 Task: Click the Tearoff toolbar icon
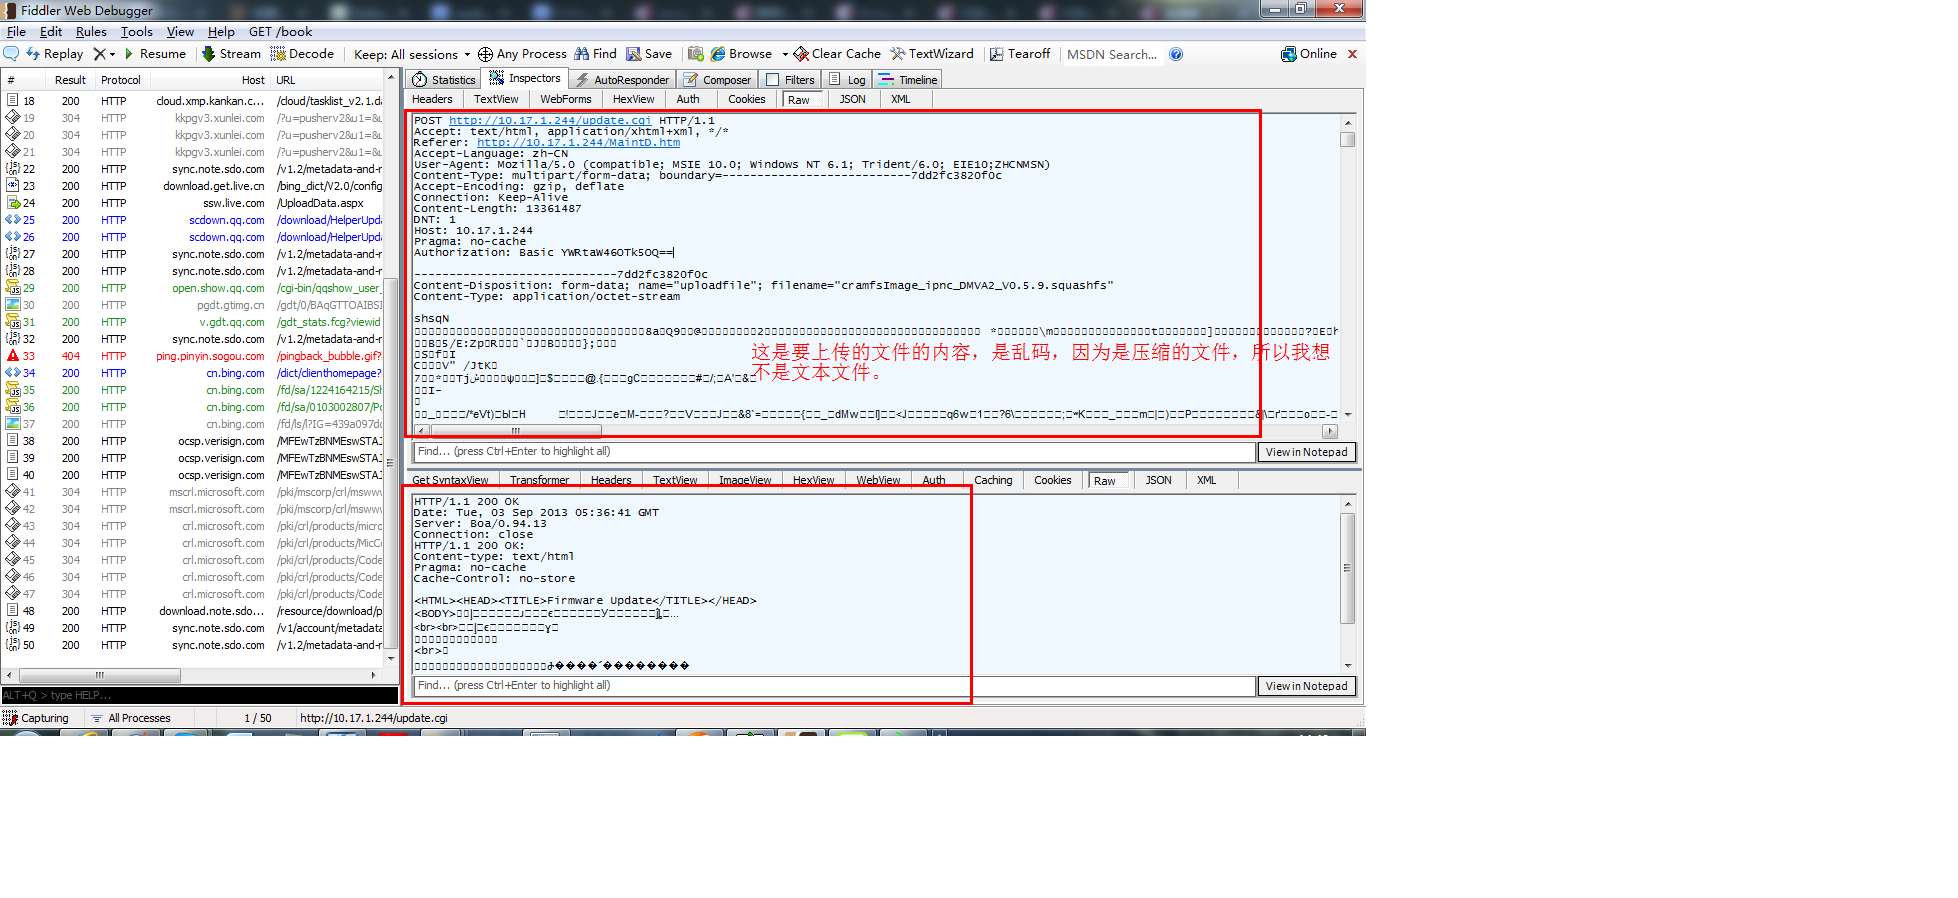tap(996, 54)
